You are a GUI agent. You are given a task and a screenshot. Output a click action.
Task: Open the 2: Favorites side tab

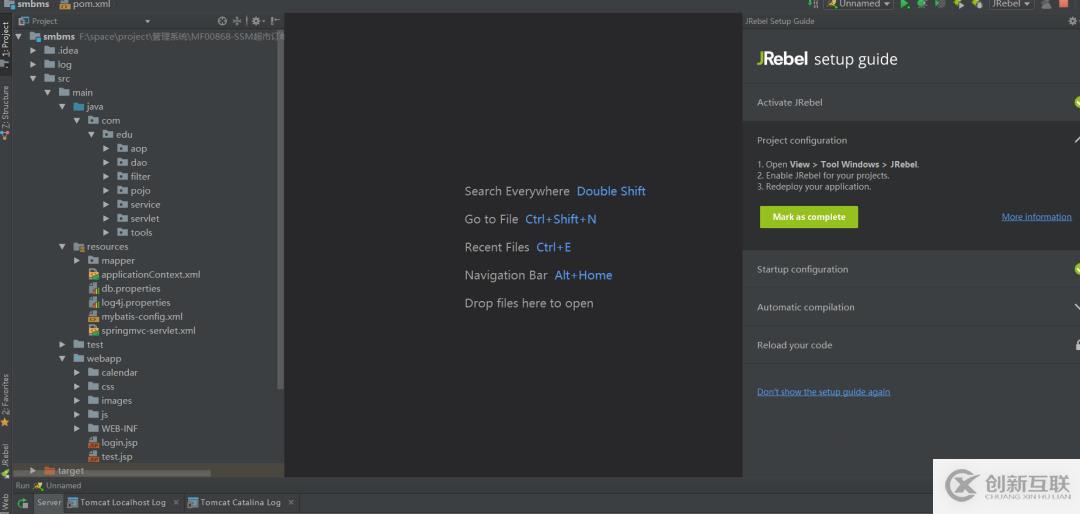(x=6, y=400)
